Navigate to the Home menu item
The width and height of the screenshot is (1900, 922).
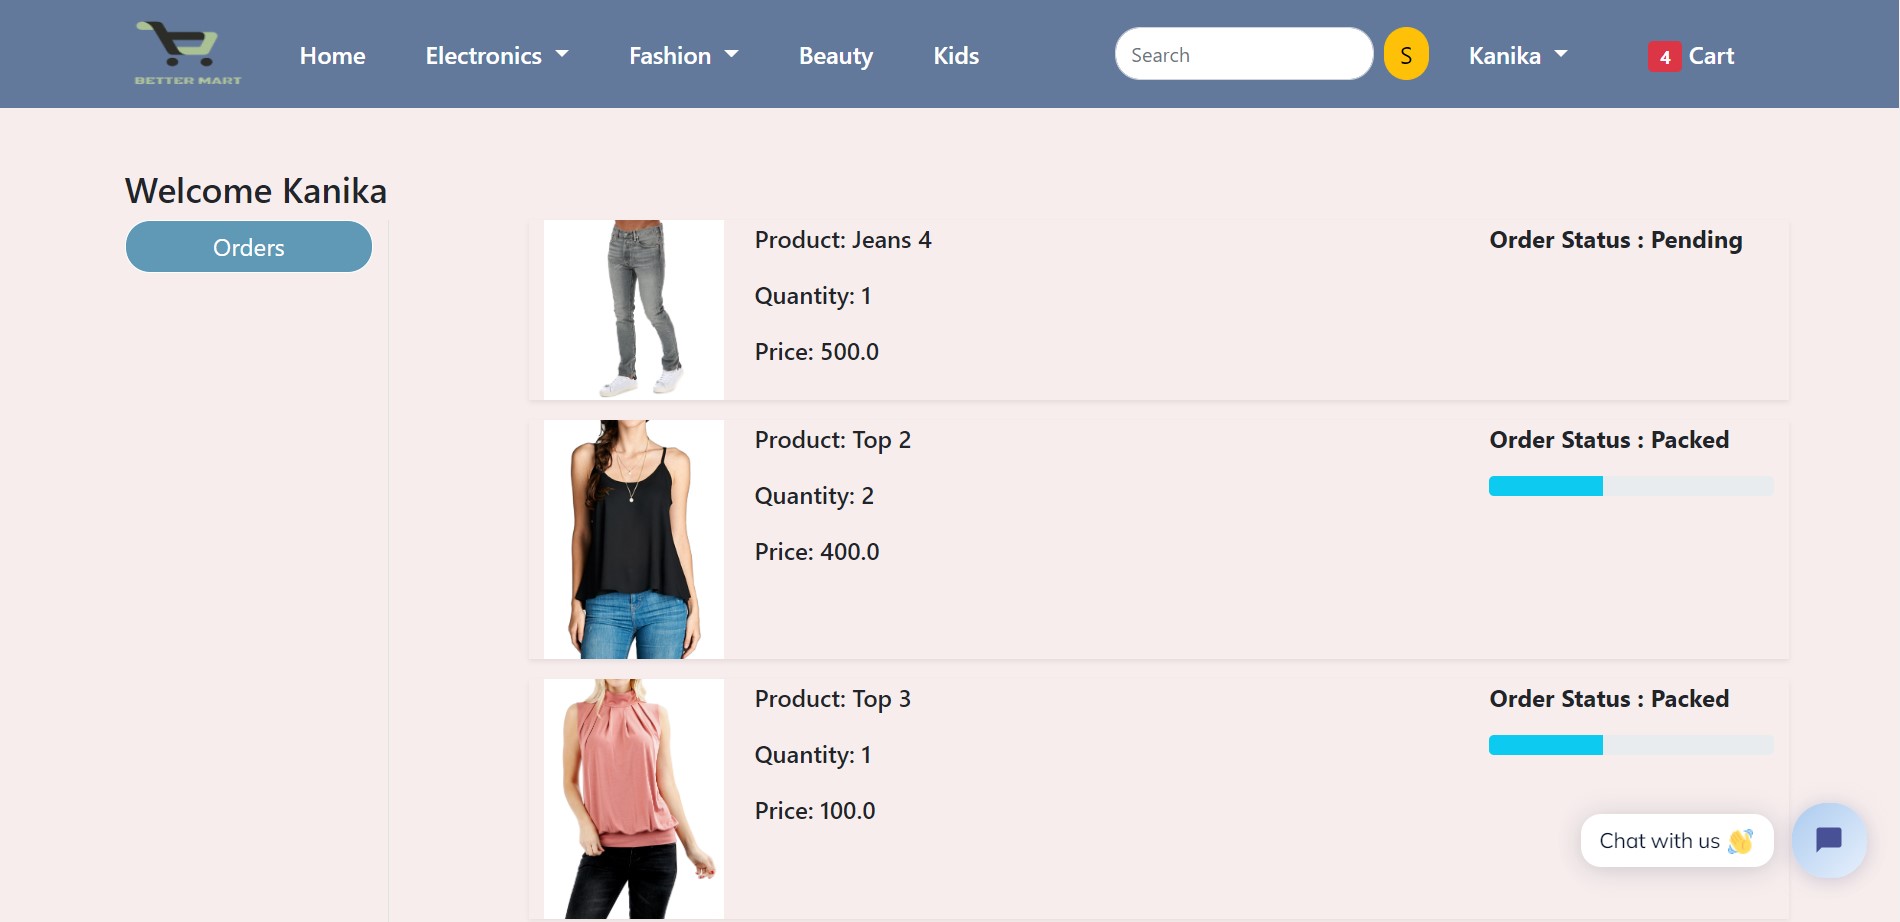click(x=332, y=56)
